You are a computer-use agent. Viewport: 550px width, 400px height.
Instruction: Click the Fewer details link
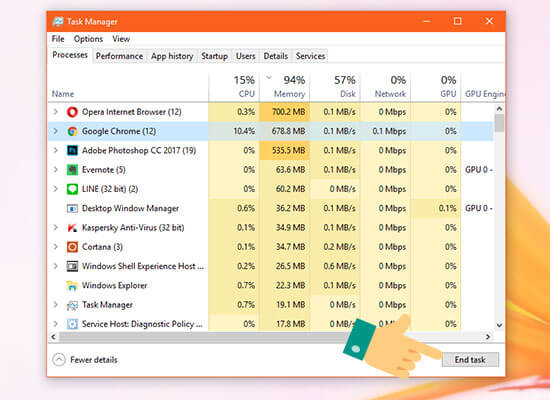(x=94, y=360)
